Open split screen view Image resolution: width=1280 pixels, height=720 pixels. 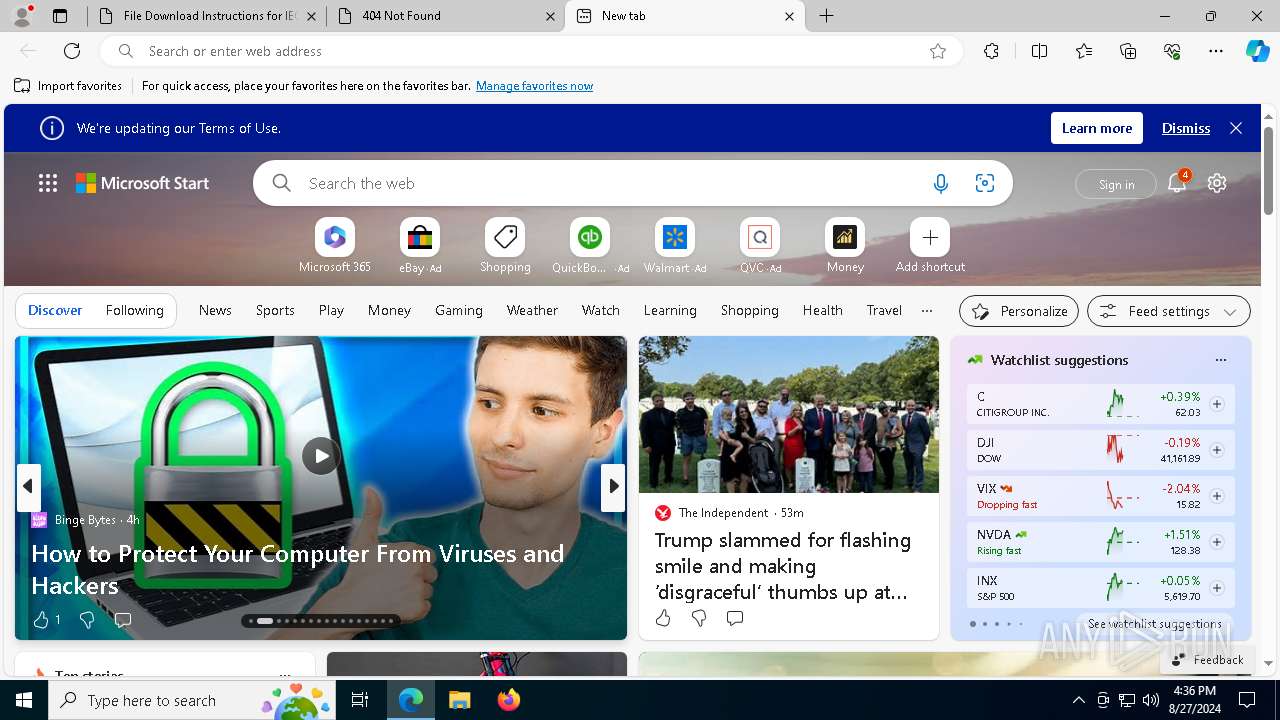tap(1039, 51)
